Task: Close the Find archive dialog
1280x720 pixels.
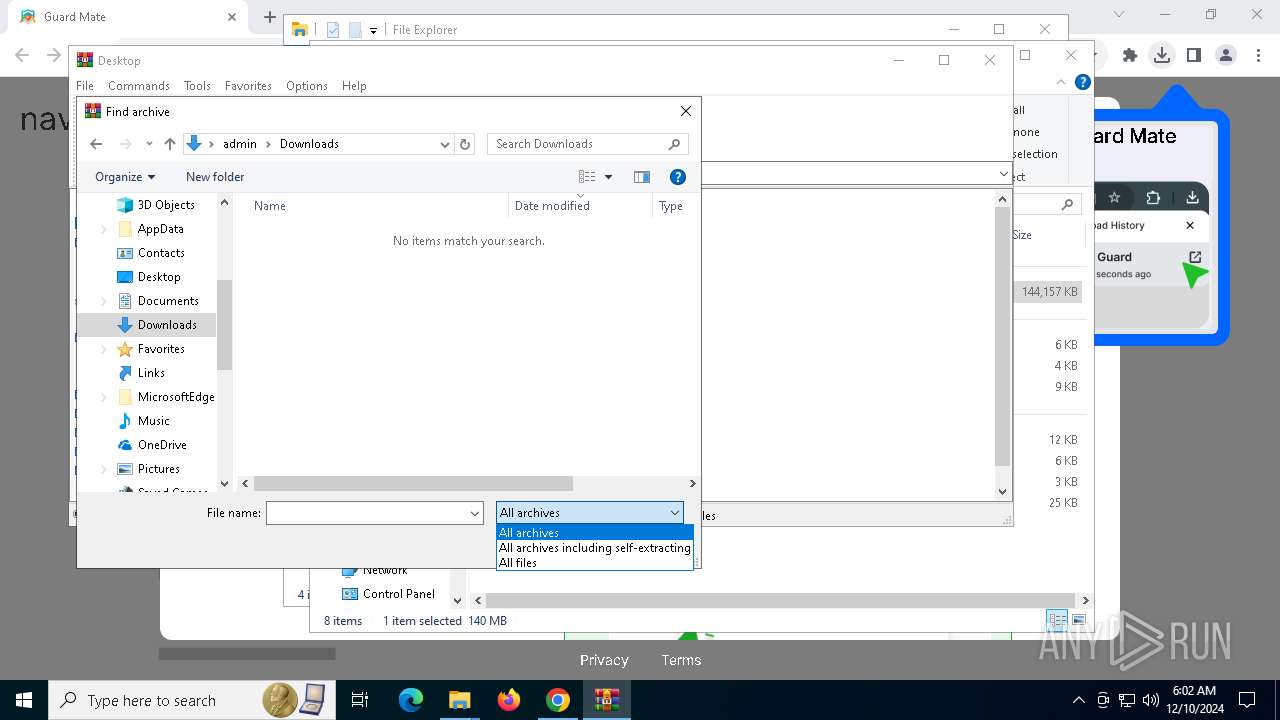Action: (685, 111)
